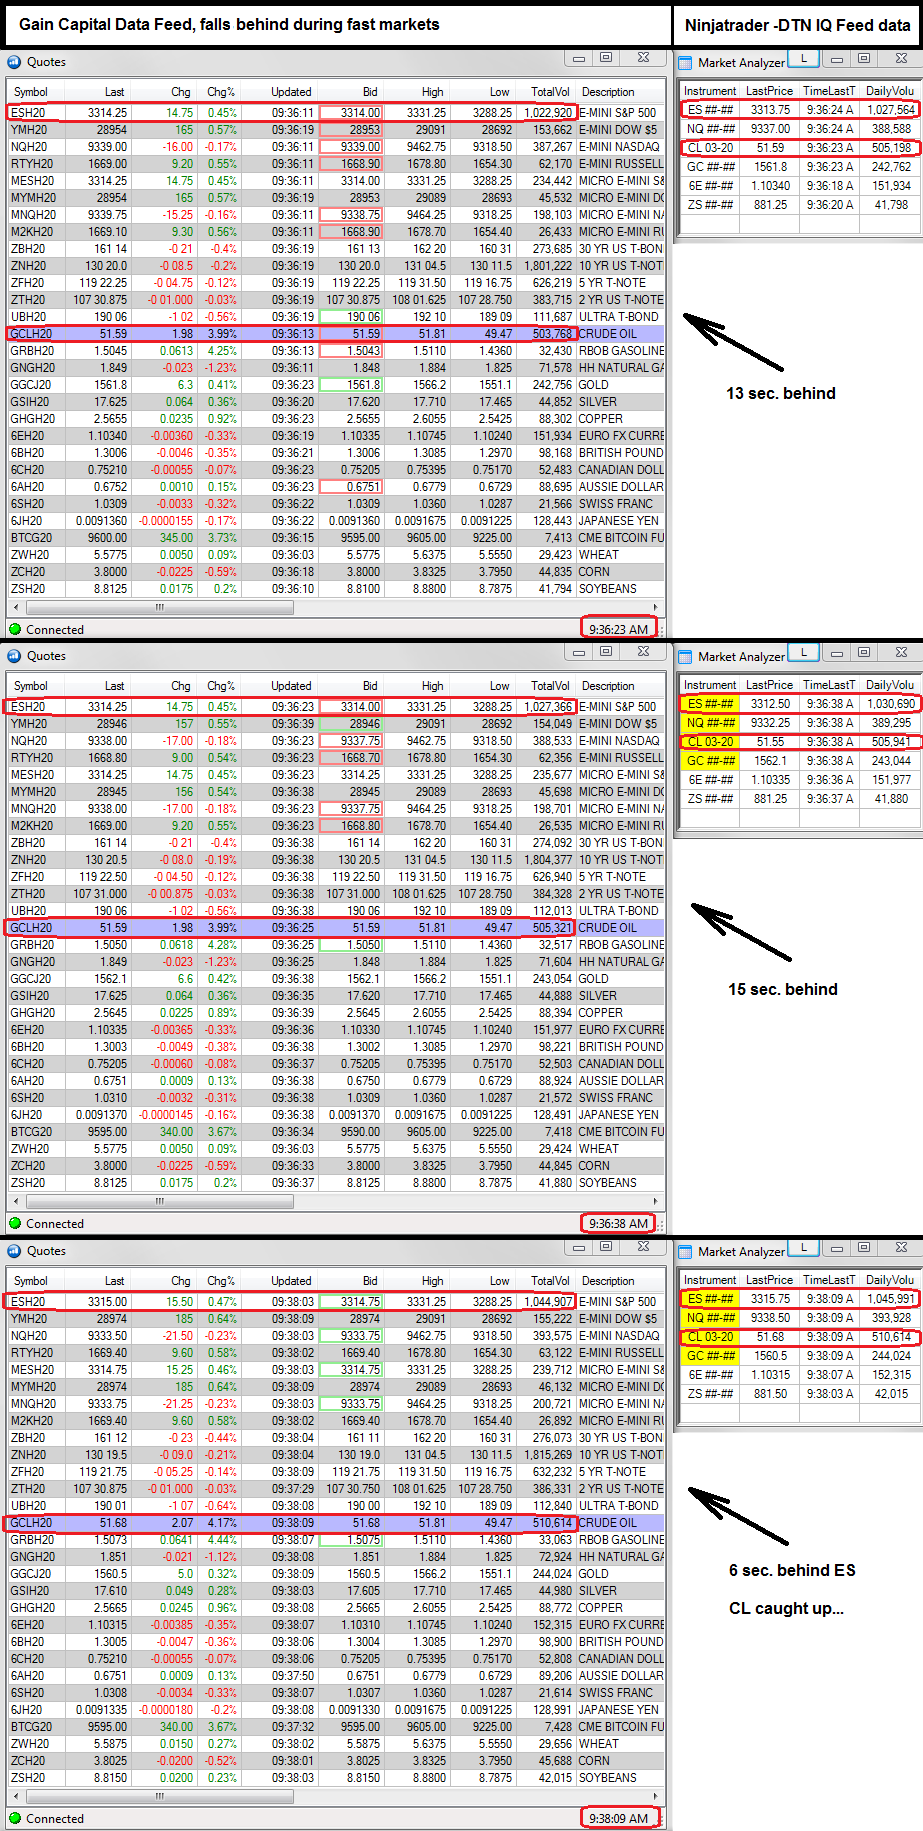
Task: Select NQH20 volume cell 387,267
Action: 546,147
